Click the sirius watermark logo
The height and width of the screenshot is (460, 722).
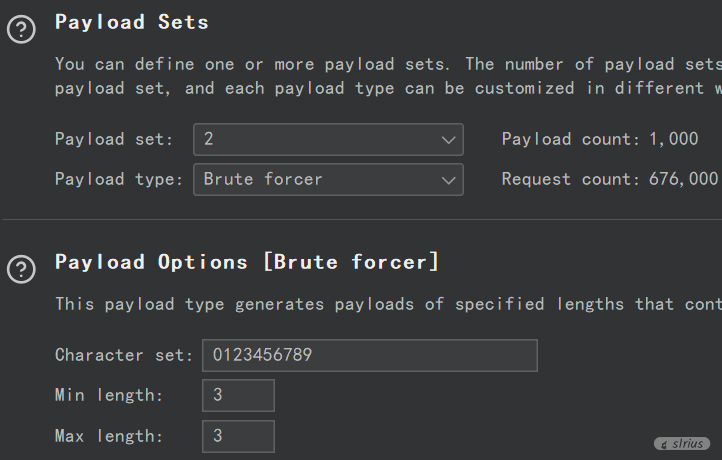[682, 443]
